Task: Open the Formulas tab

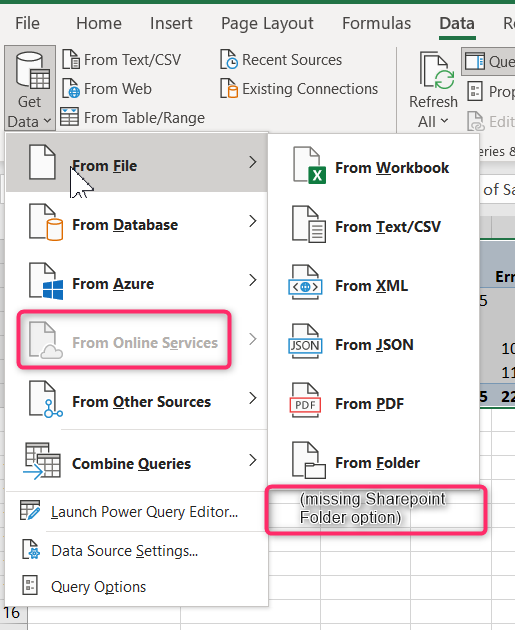Action: click(x=376, y=23)
